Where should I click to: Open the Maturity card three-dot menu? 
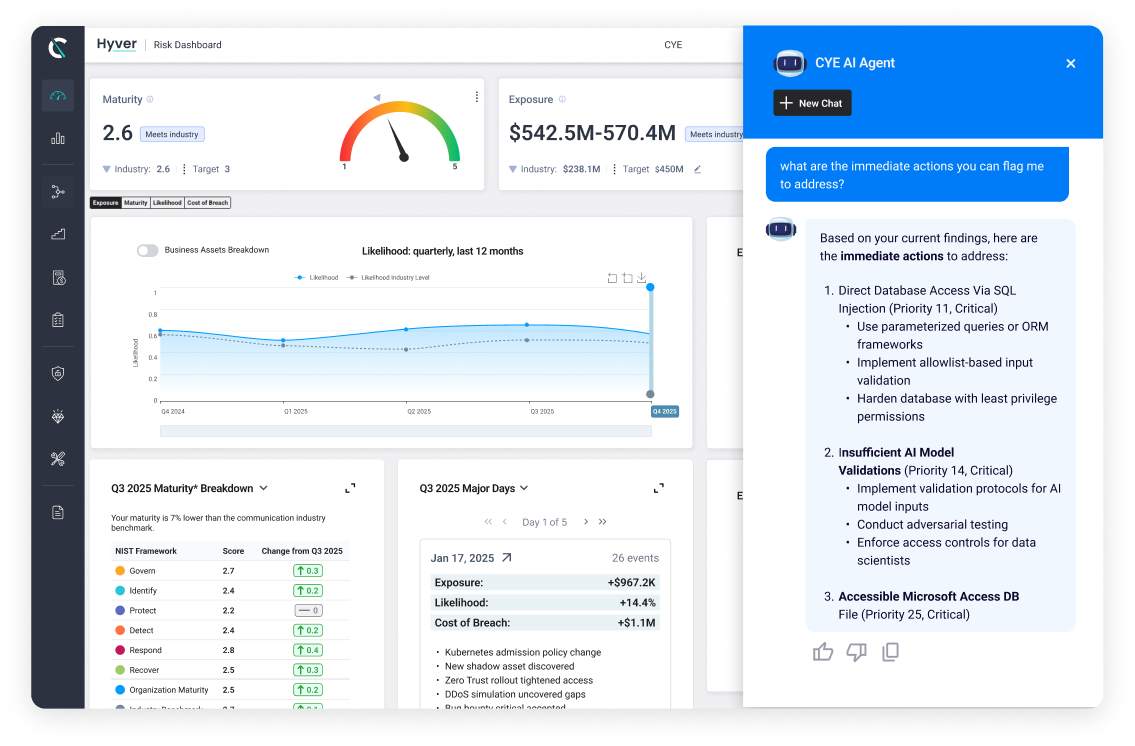point(476,97)
